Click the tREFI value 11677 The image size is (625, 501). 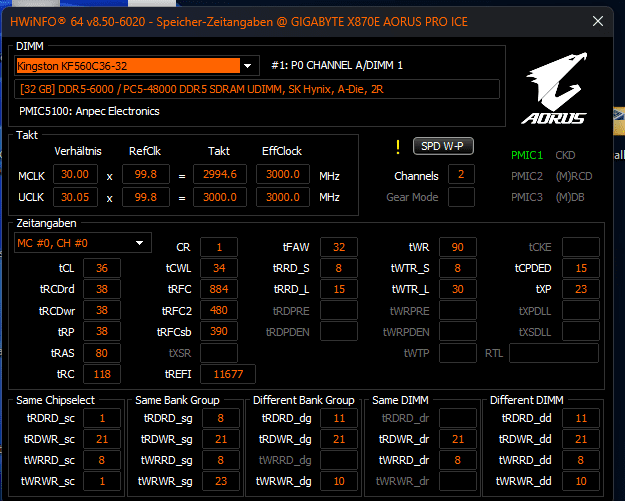(228, 374)
